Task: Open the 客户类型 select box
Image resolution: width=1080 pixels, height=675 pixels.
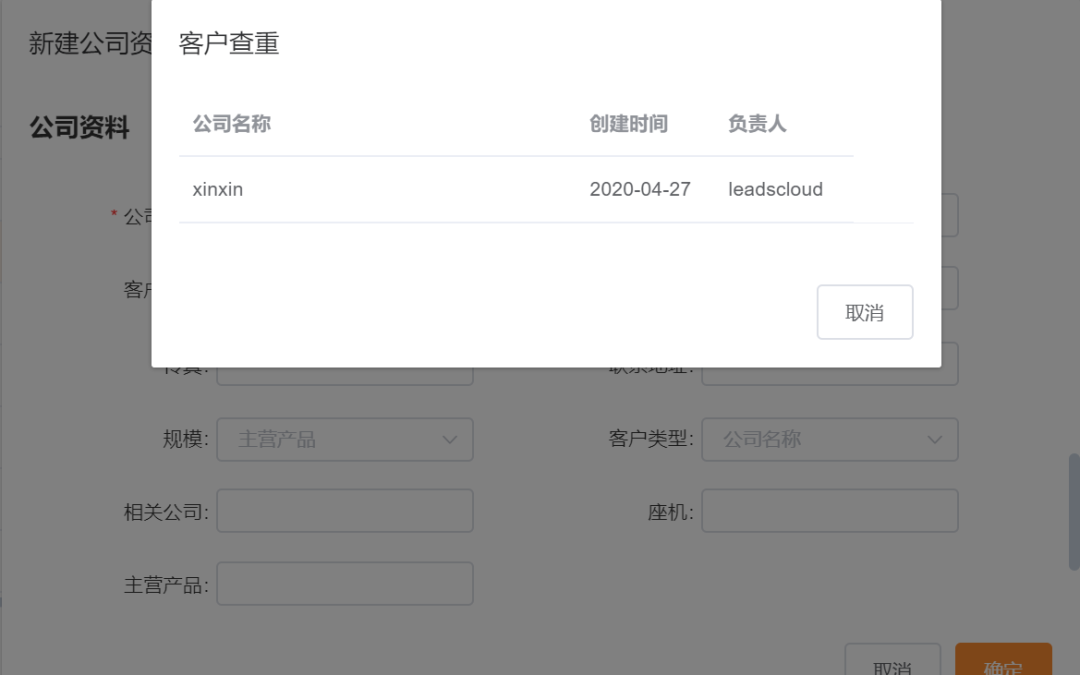Action: [815, 439]
